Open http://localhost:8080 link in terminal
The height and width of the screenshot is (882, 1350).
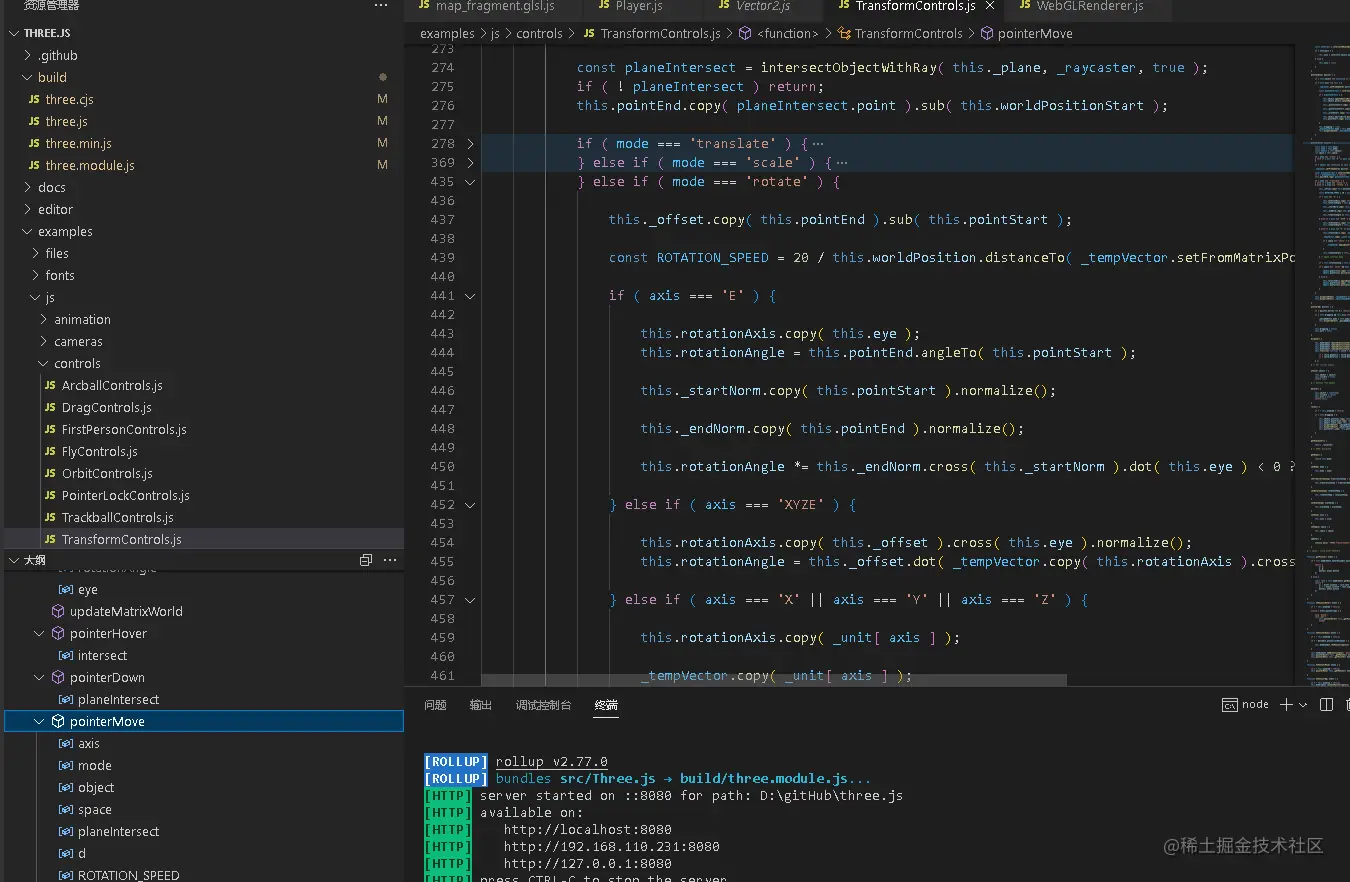tap(588, 829)
